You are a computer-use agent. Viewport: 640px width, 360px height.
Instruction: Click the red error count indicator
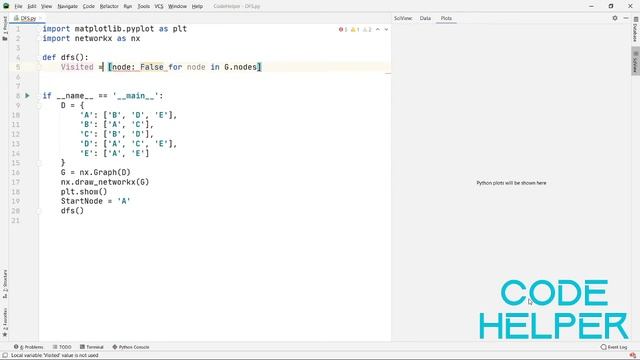point(343,29)
